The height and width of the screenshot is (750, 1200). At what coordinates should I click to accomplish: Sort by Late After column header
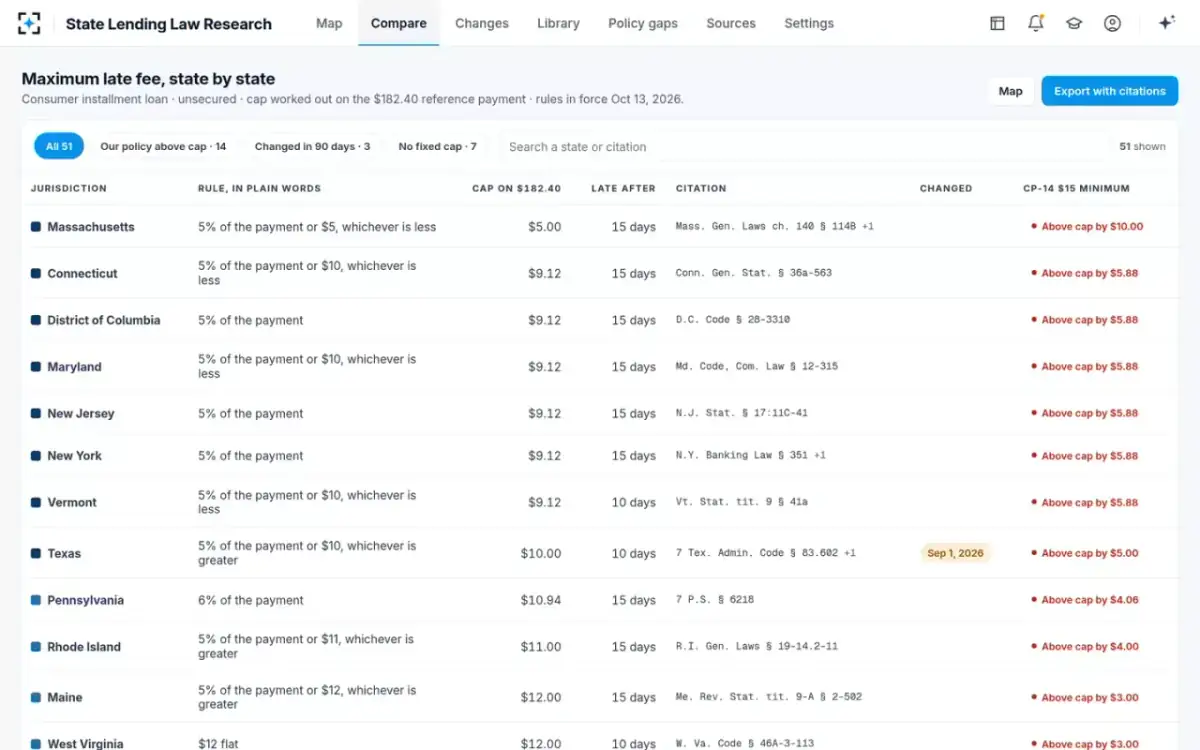[x=623, y=188]
